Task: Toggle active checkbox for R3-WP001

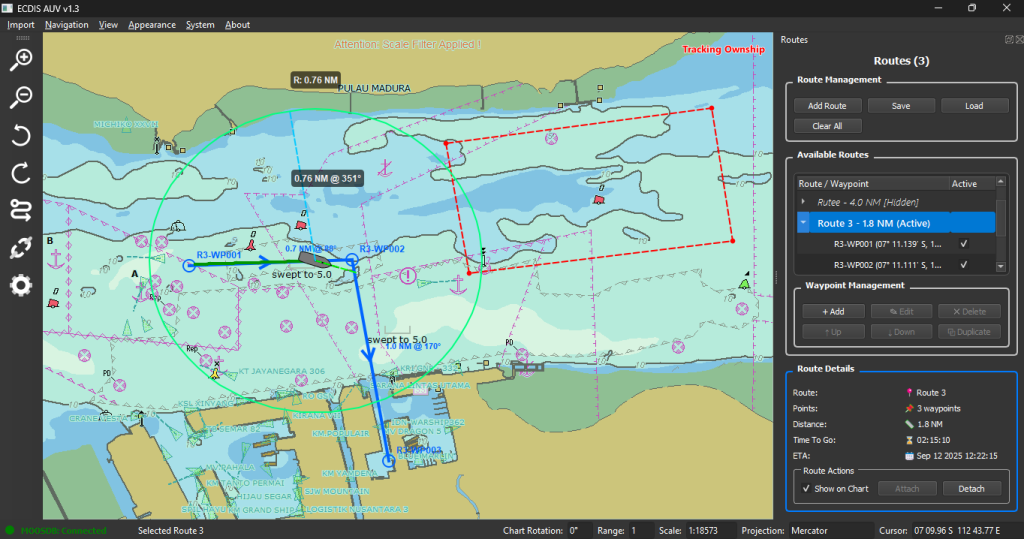Action: 963,244
